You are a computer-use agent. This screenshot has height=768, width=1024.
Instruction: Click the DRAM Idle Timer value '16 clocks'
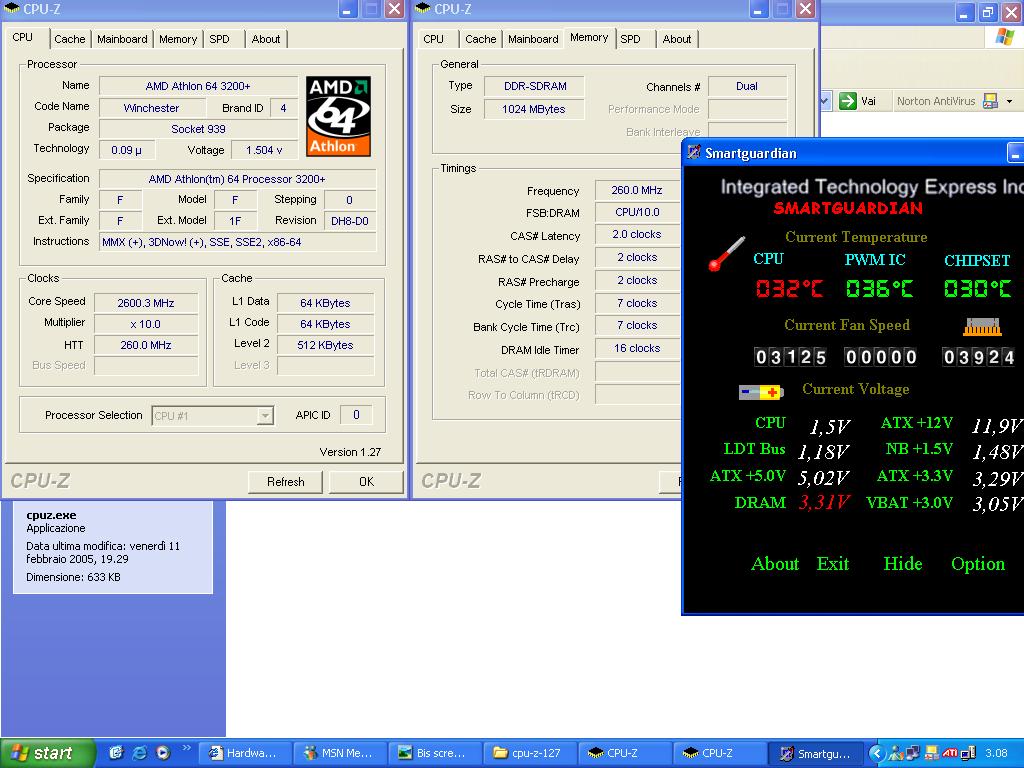[637, 348]
